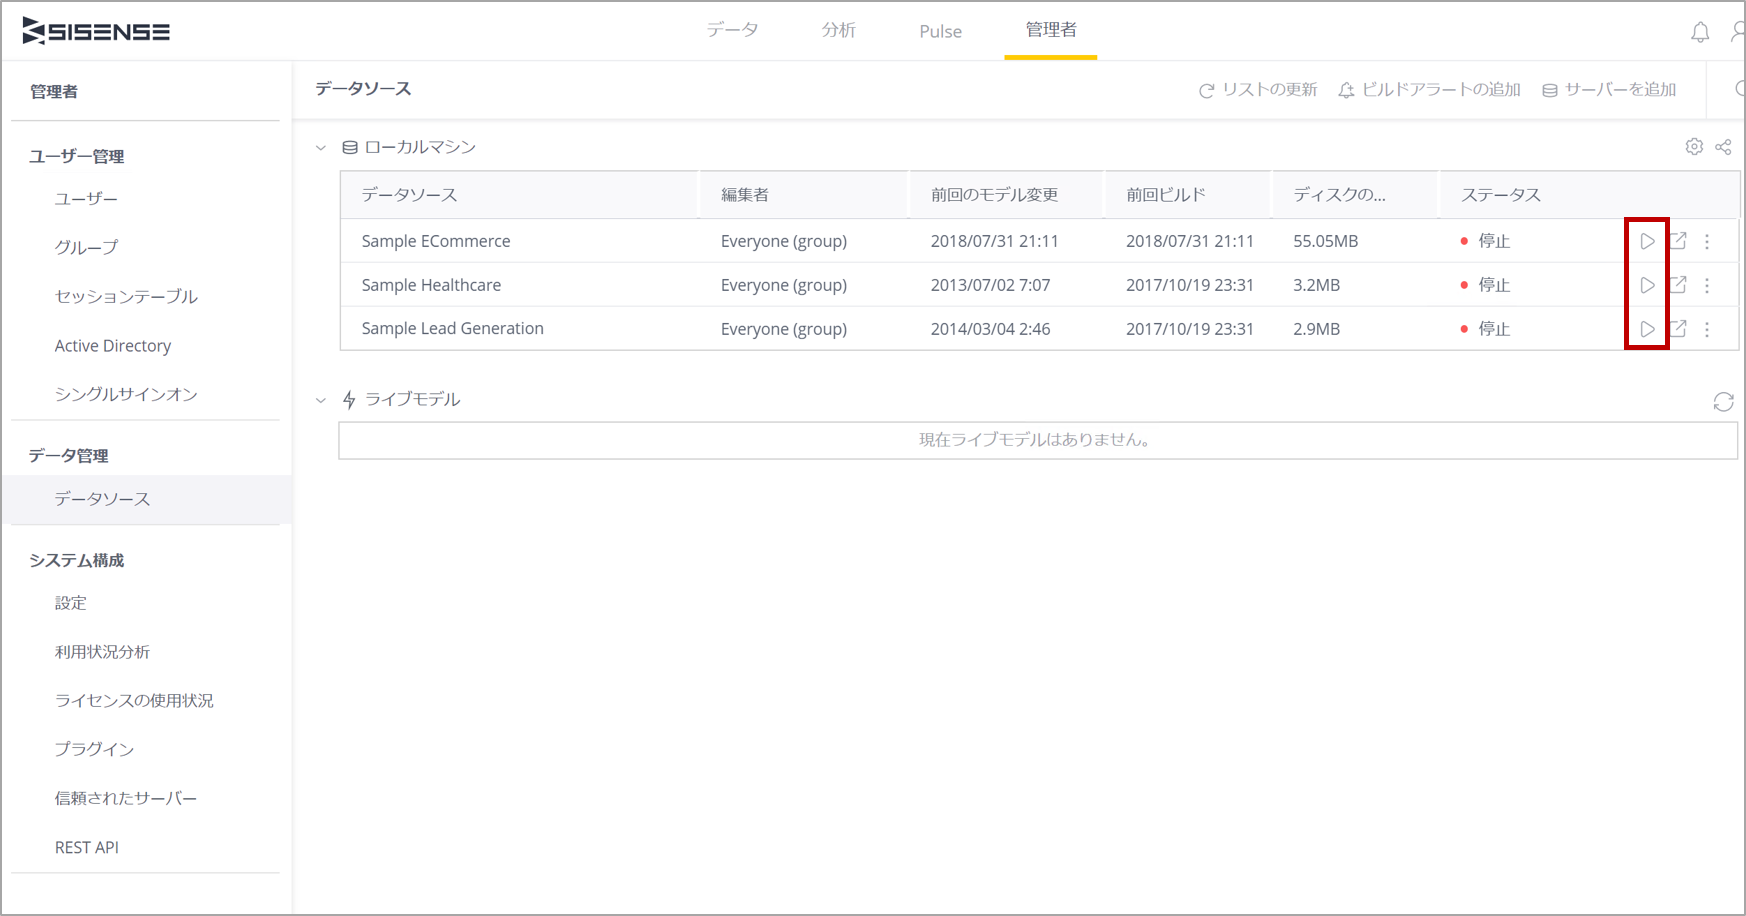Click サーバーを追加 button
1746x916 pixels.
pyautogui.click(x=1609, y=90)
